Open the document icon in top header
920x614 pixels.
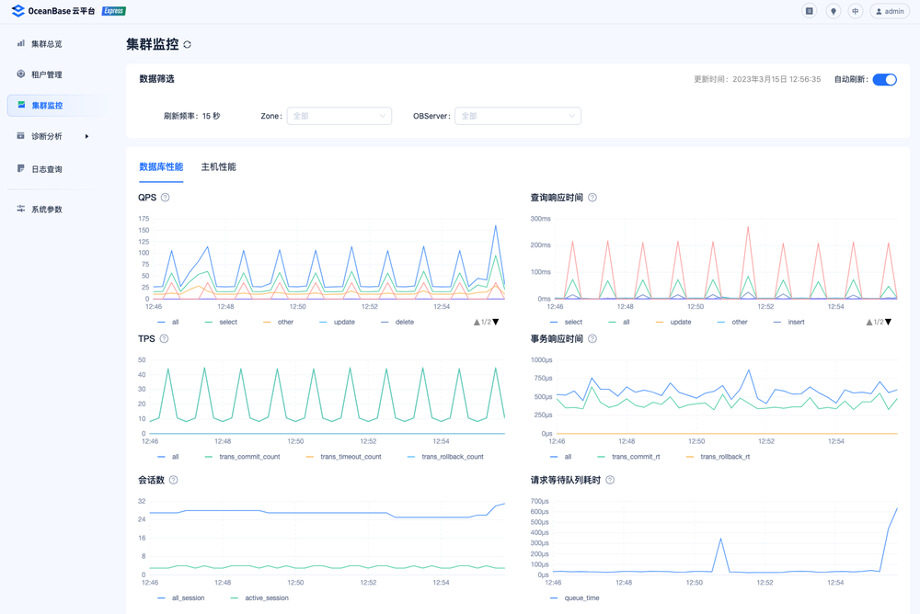point(809,11)
